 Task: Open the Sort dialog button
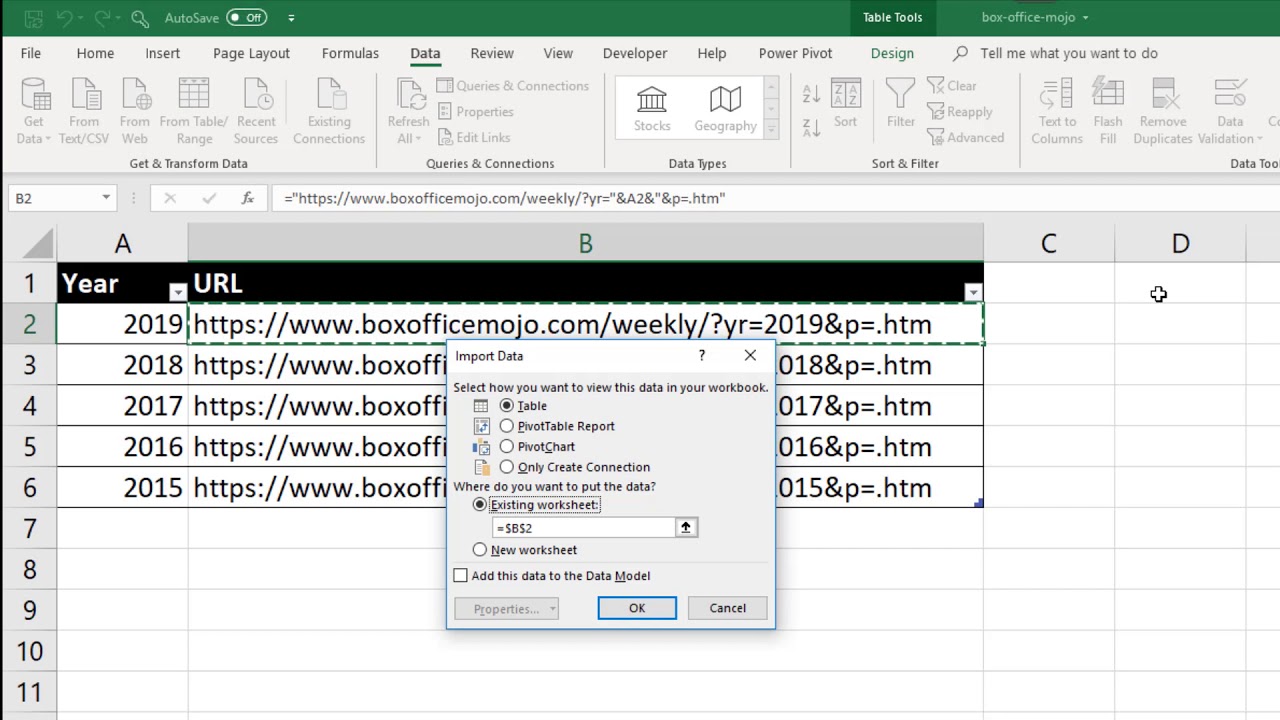click(x=845, y=104)
